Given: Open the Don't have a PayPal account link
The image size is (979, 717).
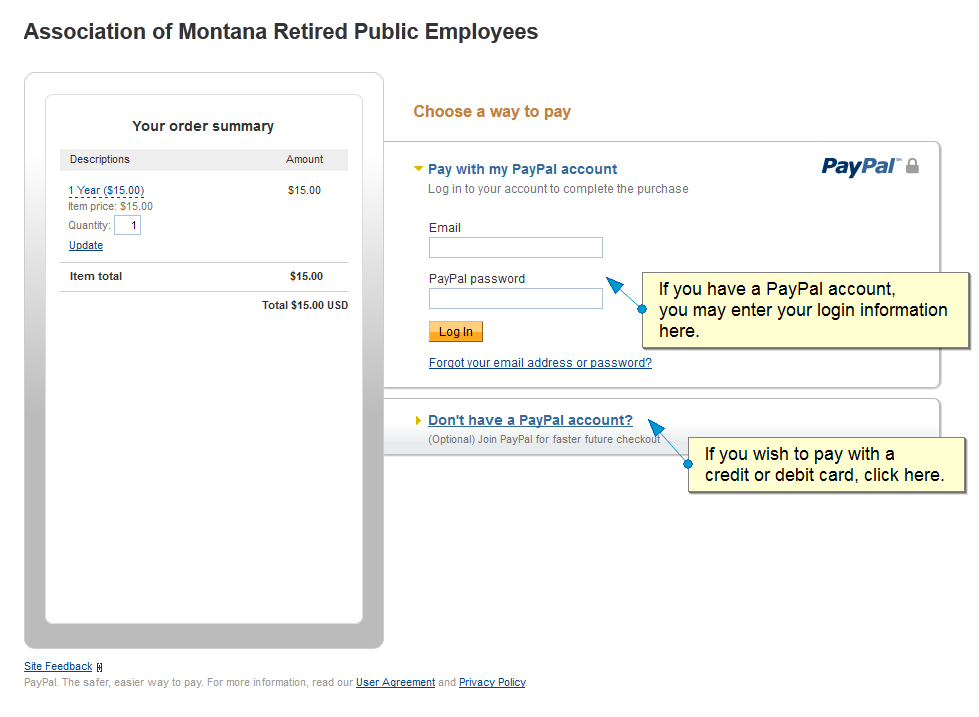Looking at the screenshot, I should coord(530,420).
